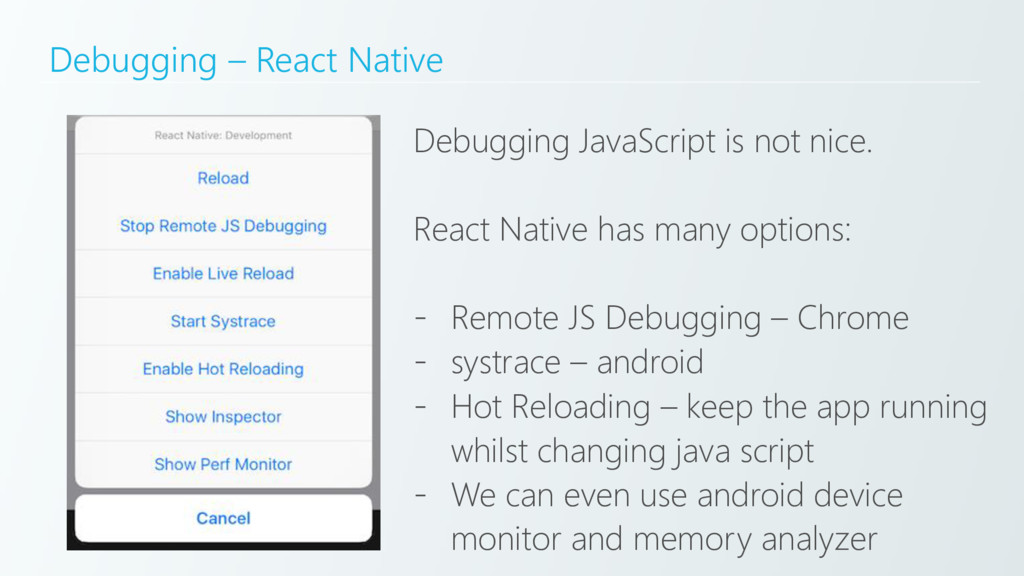Click the React Native: Development header

(223, 136)
